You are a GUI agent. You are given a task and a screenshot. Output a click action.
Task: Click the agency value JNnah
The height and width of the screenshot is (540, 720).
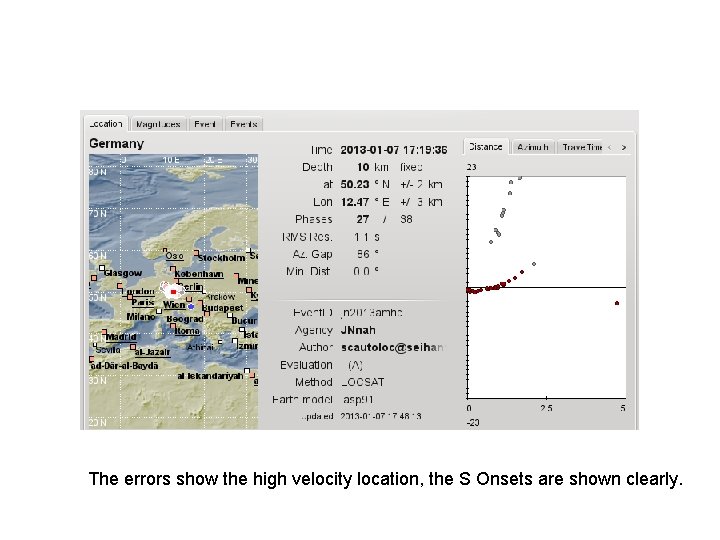(x=358, y=330)
